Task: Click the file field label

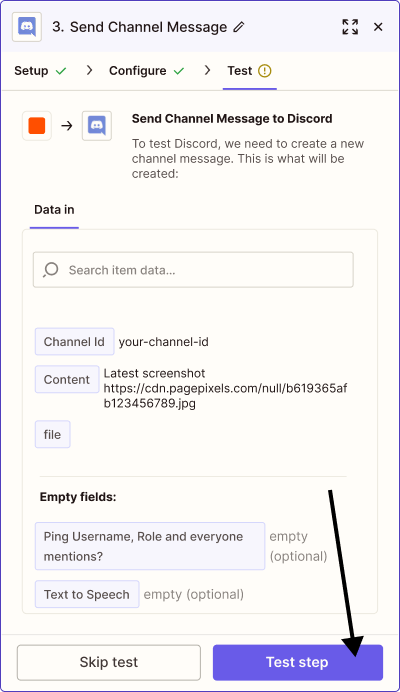Action: [53, 434]
